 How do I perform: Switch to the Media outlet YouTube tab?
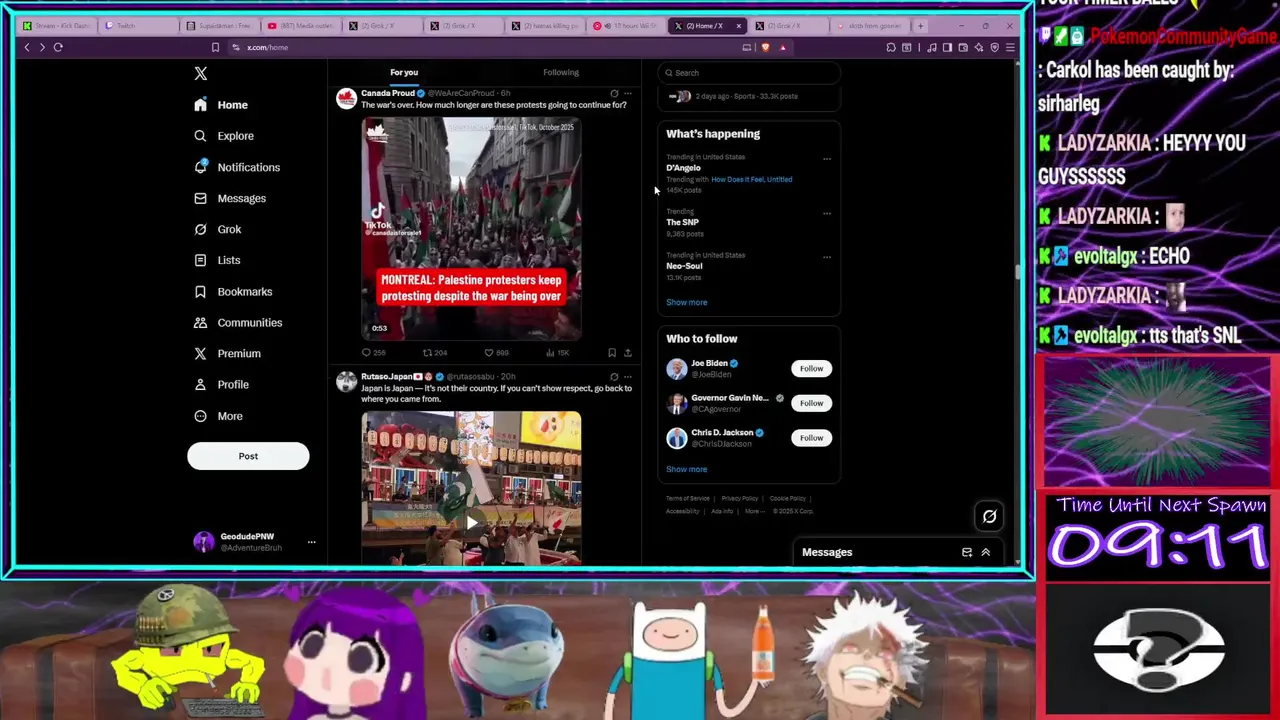pyautogui.click(x=300, y=25)
